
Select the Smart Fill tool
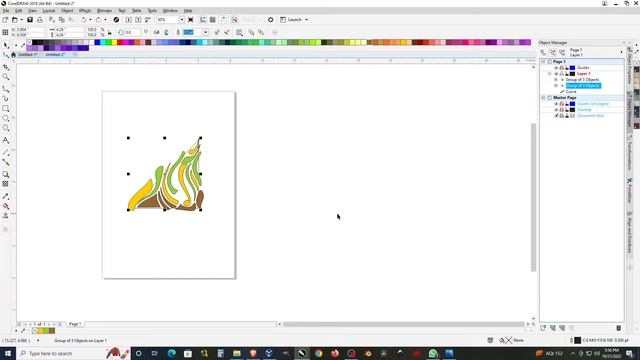(x=6, y=216)
